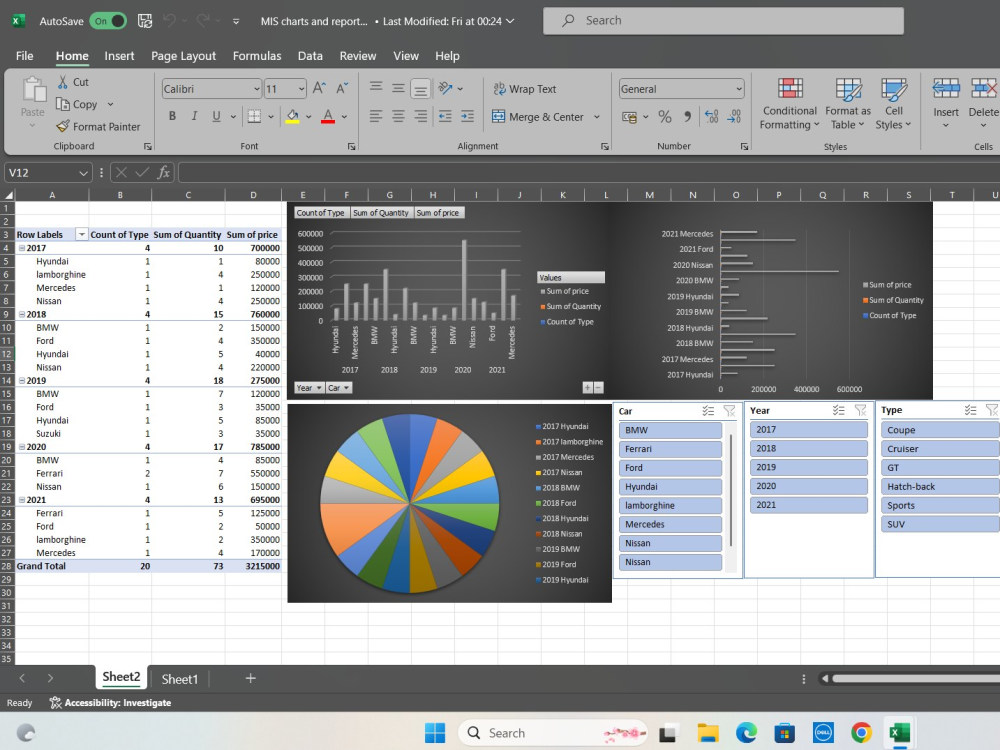Click the Increase Decimal icon
1000x750 pixels.
[709, 116]
